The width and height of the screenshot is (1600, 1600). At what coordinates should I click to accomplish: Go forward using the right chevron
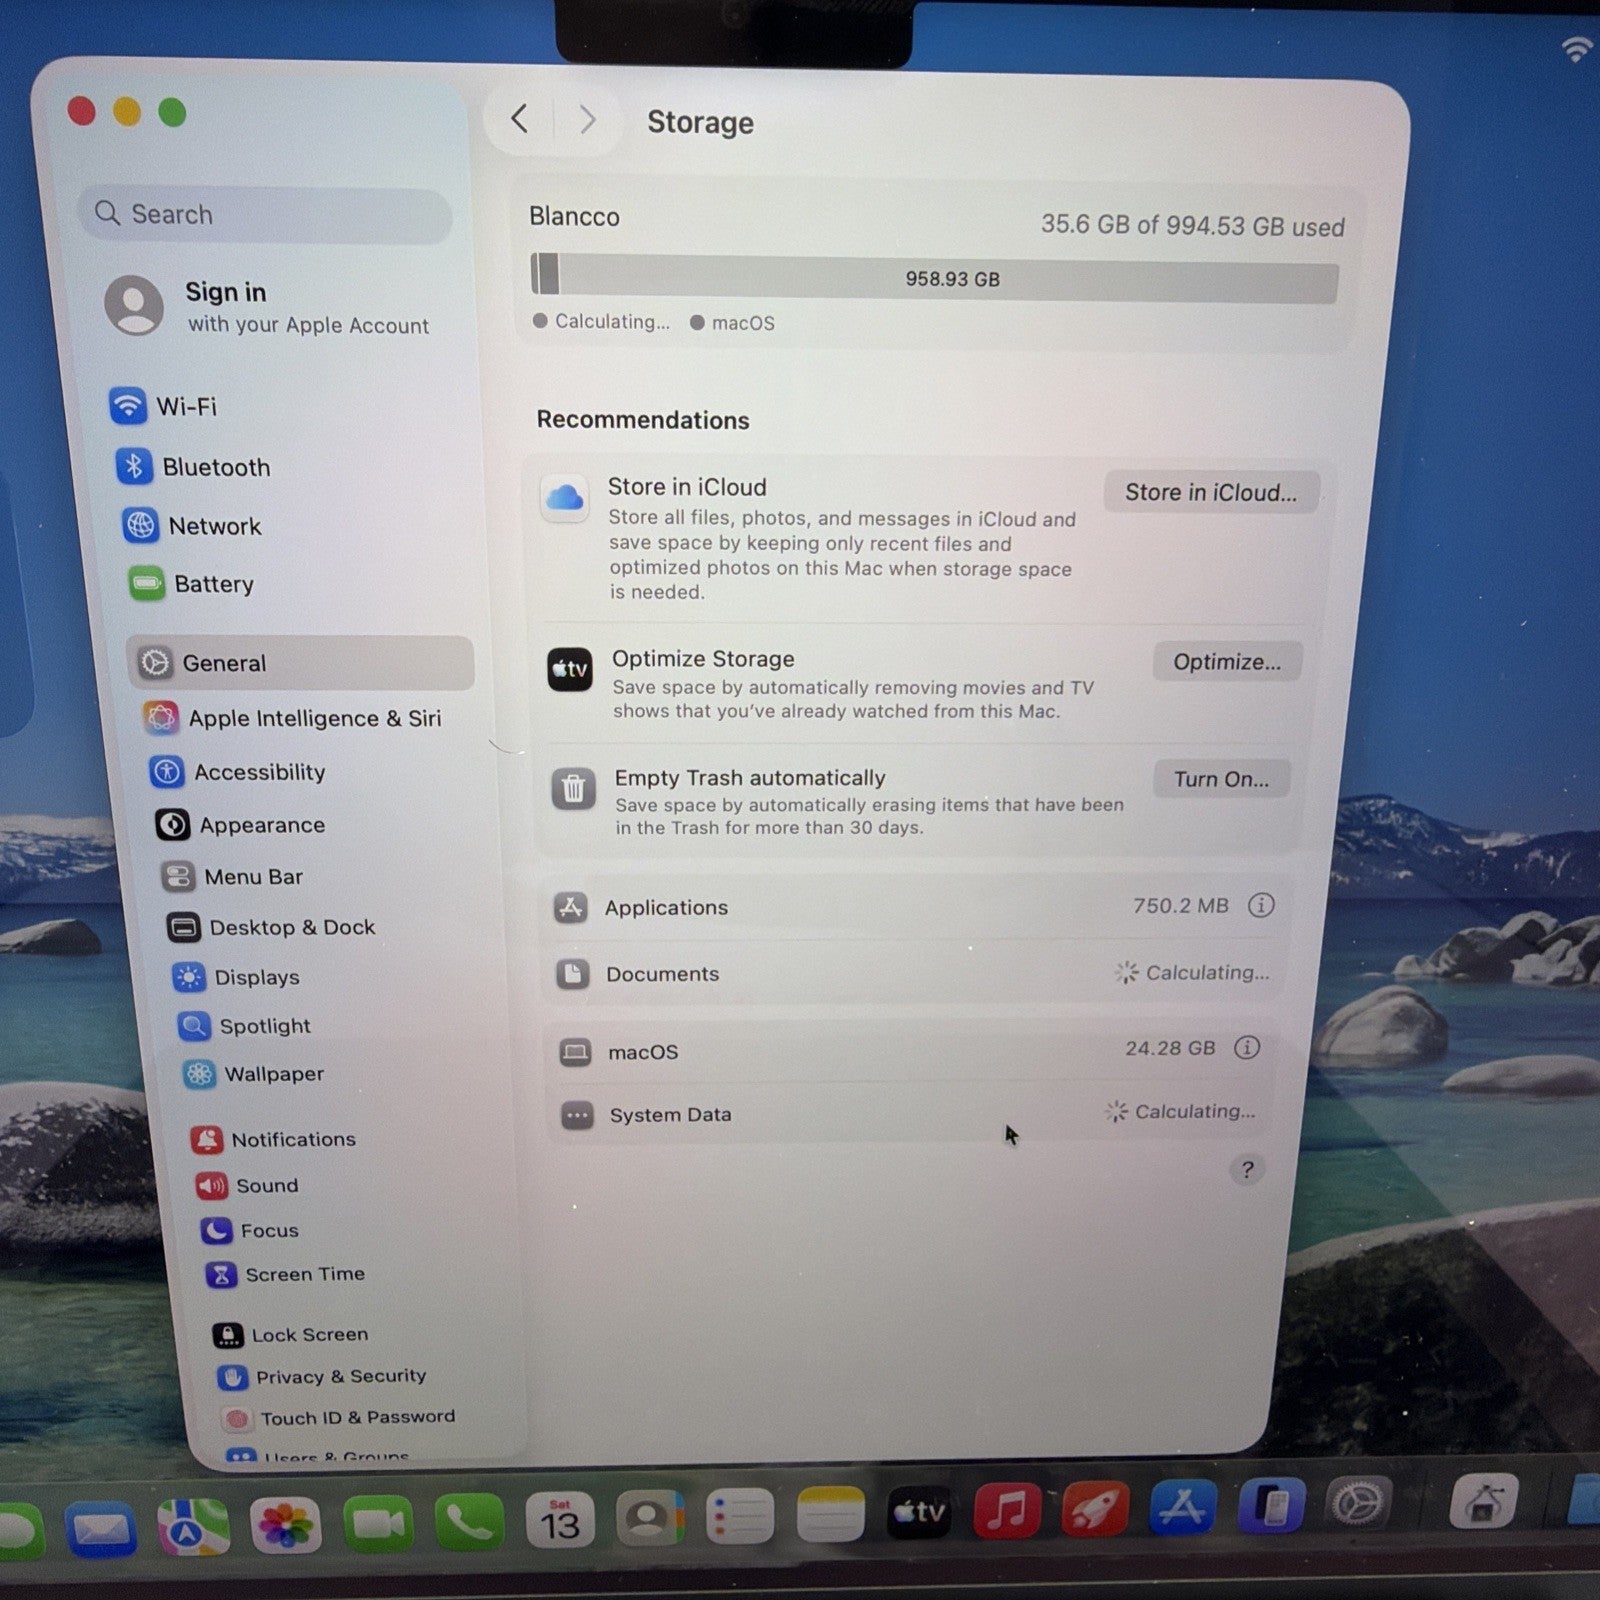point(588,120)
